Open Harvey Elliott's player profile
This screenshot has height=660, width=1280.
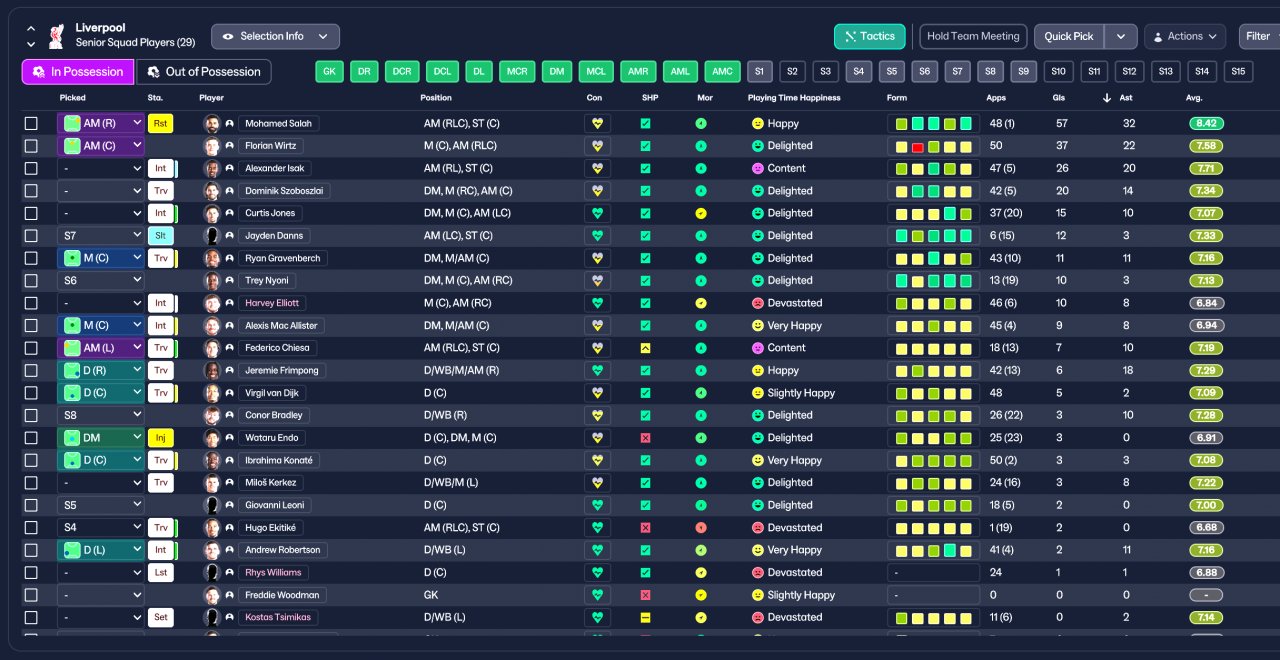(272, 303)
